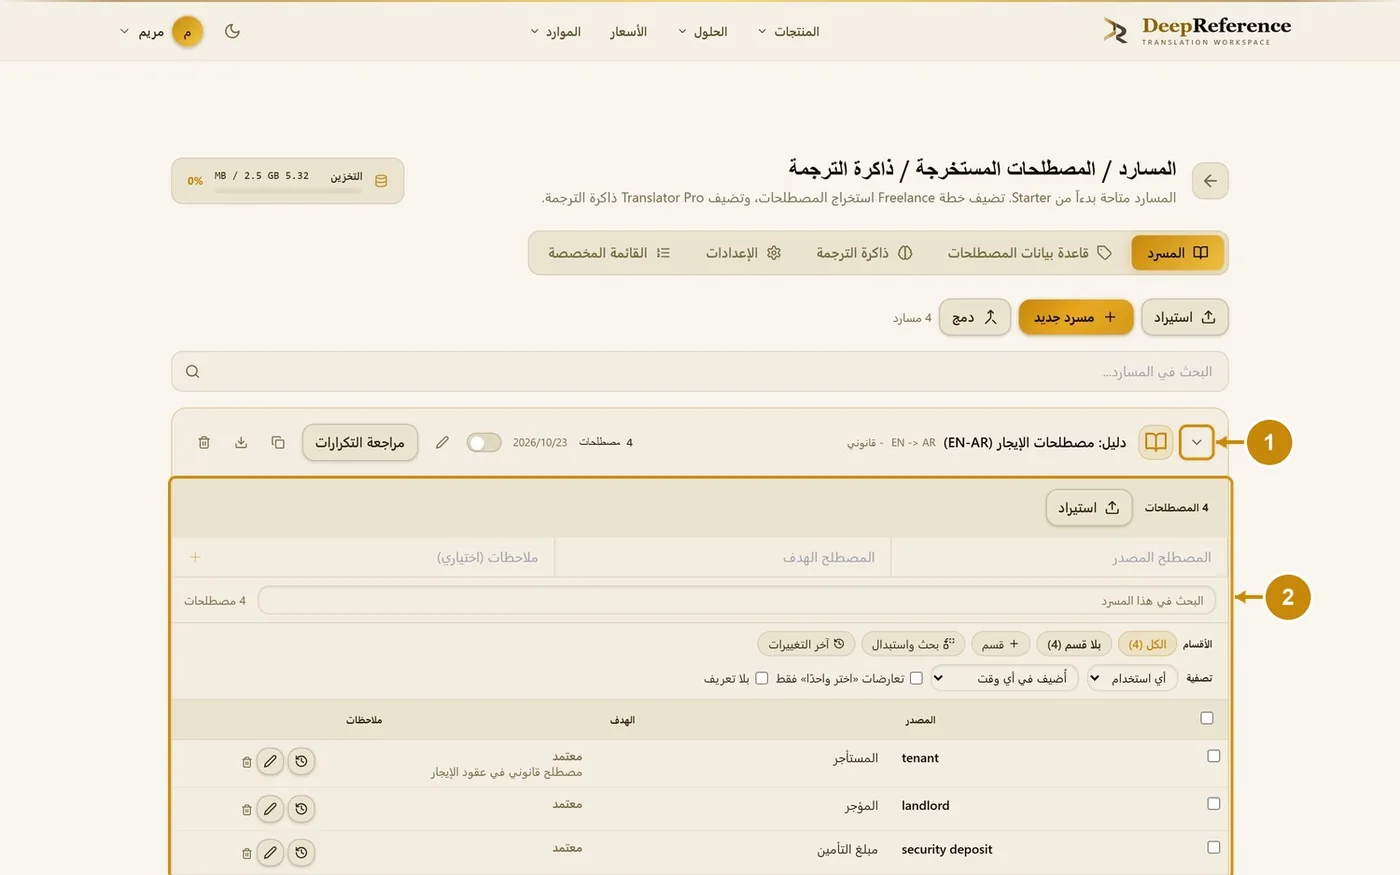
Task: Click the دمج merge button
Action: point(975,317)
